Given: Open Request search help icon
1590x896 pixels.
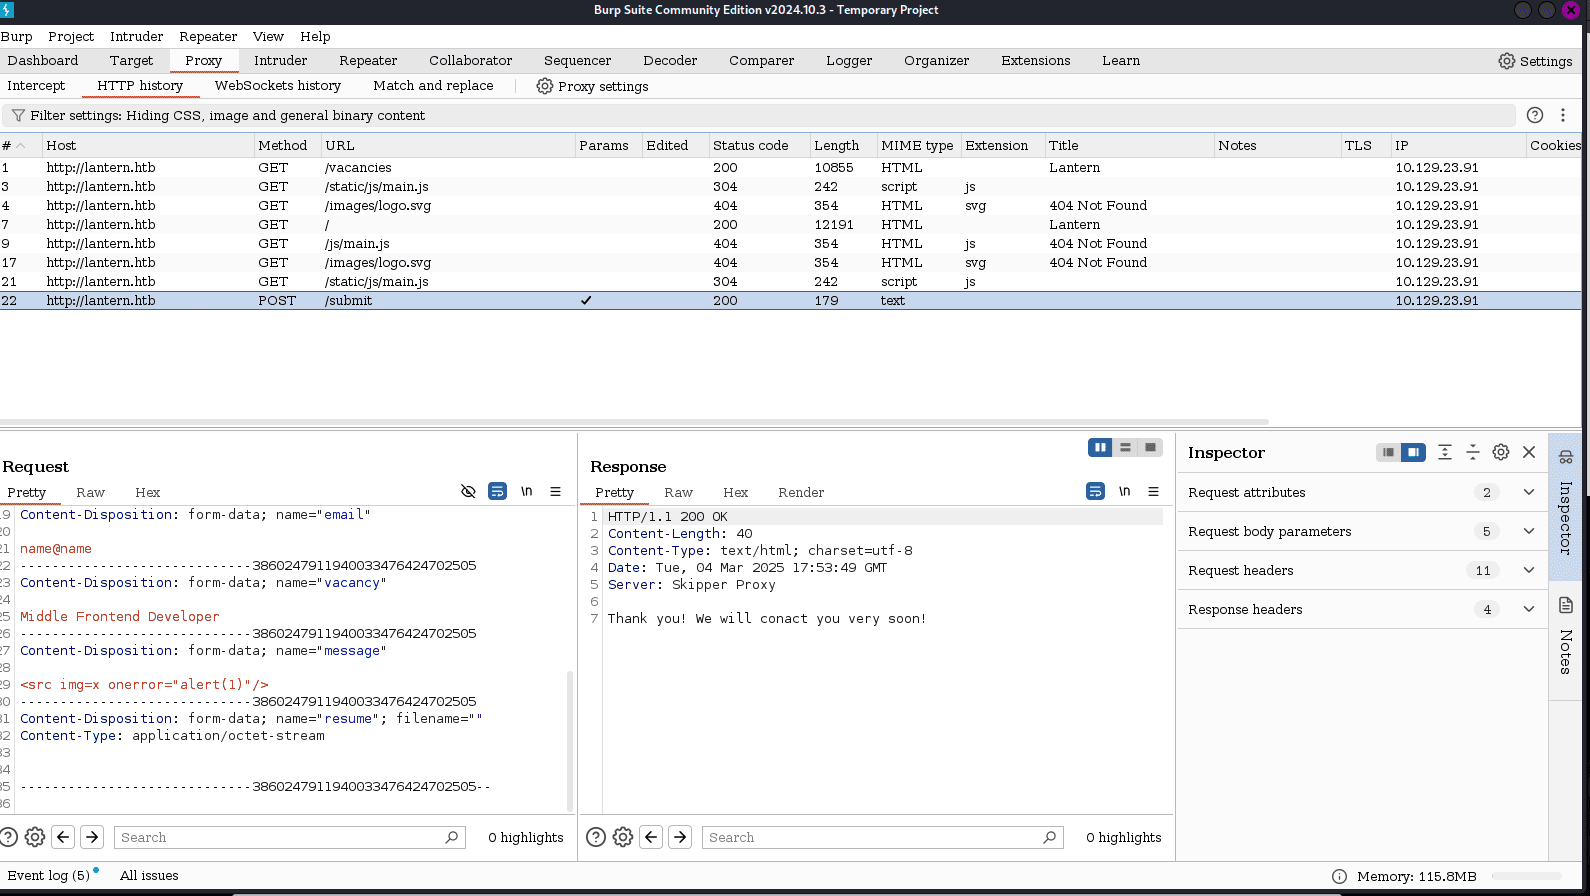Looking at the screenshot, I should (9, 837).
